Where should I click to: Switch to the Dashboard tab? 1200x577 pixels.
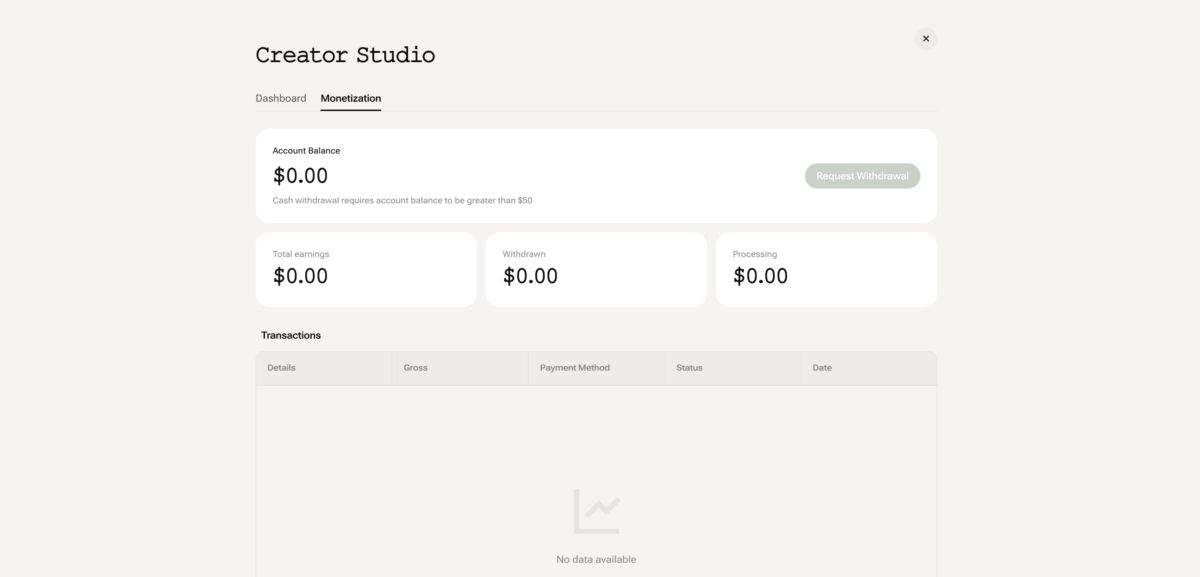point(281,98)
